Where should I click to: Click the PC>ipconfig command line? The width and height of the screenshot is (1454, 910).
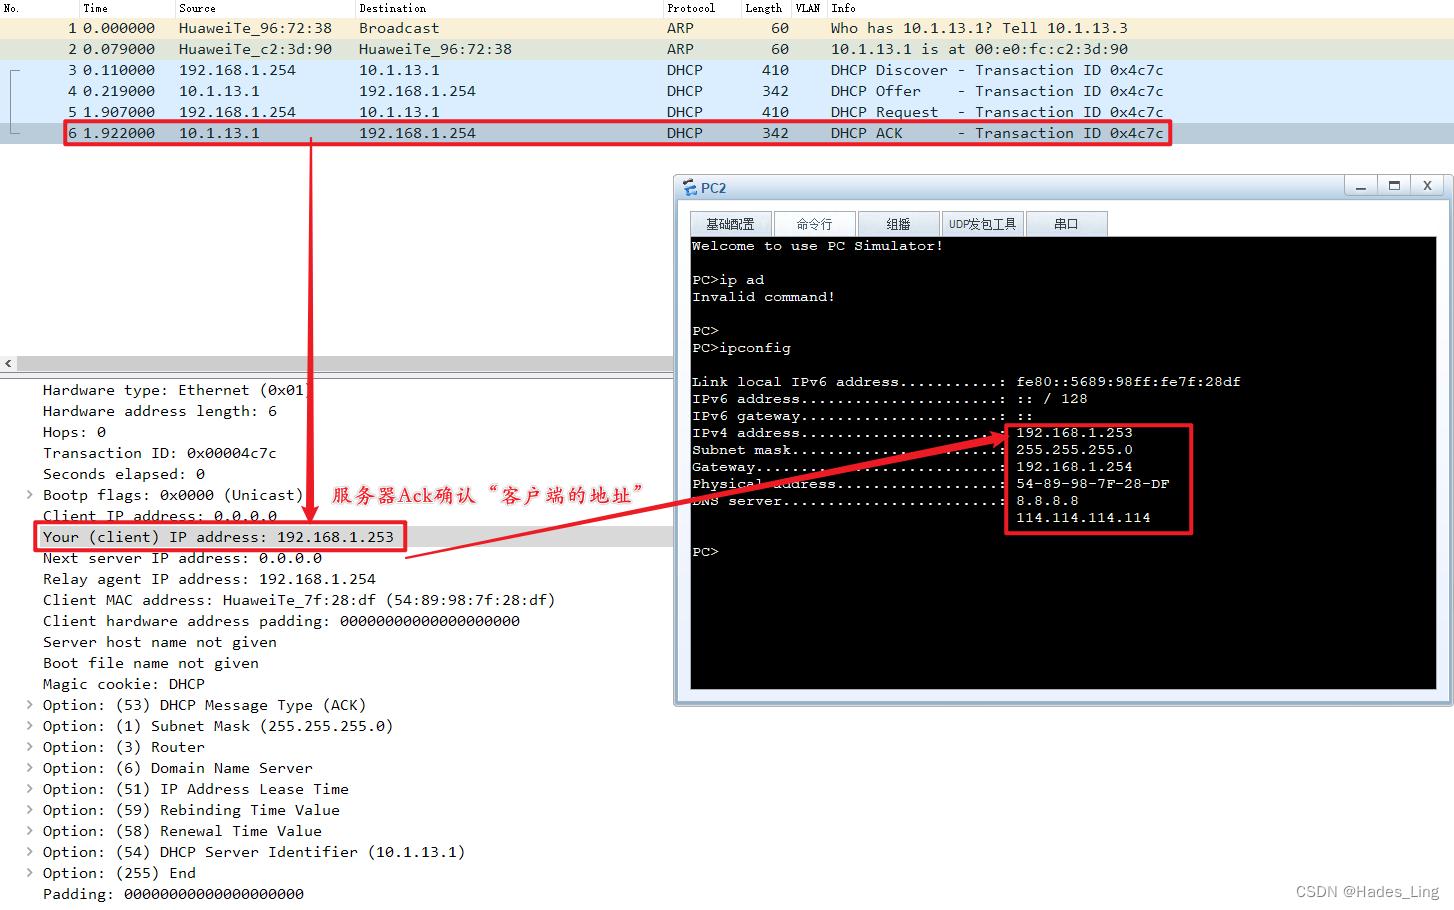[x=741, y=348]
